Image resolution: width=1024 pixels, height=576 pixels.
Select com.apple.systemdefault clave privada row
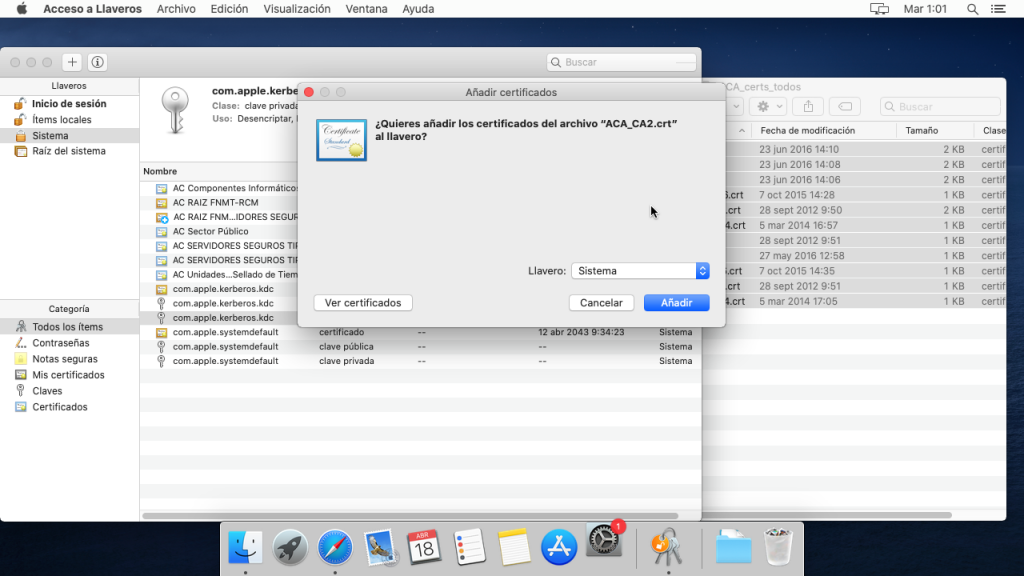point(421,360)
